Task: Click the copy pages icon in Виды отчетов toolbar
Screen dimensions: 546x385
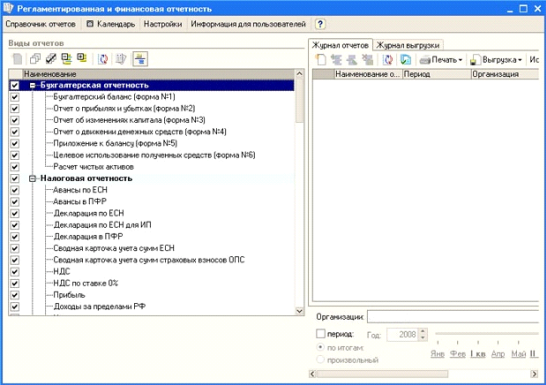Action: 35,59
